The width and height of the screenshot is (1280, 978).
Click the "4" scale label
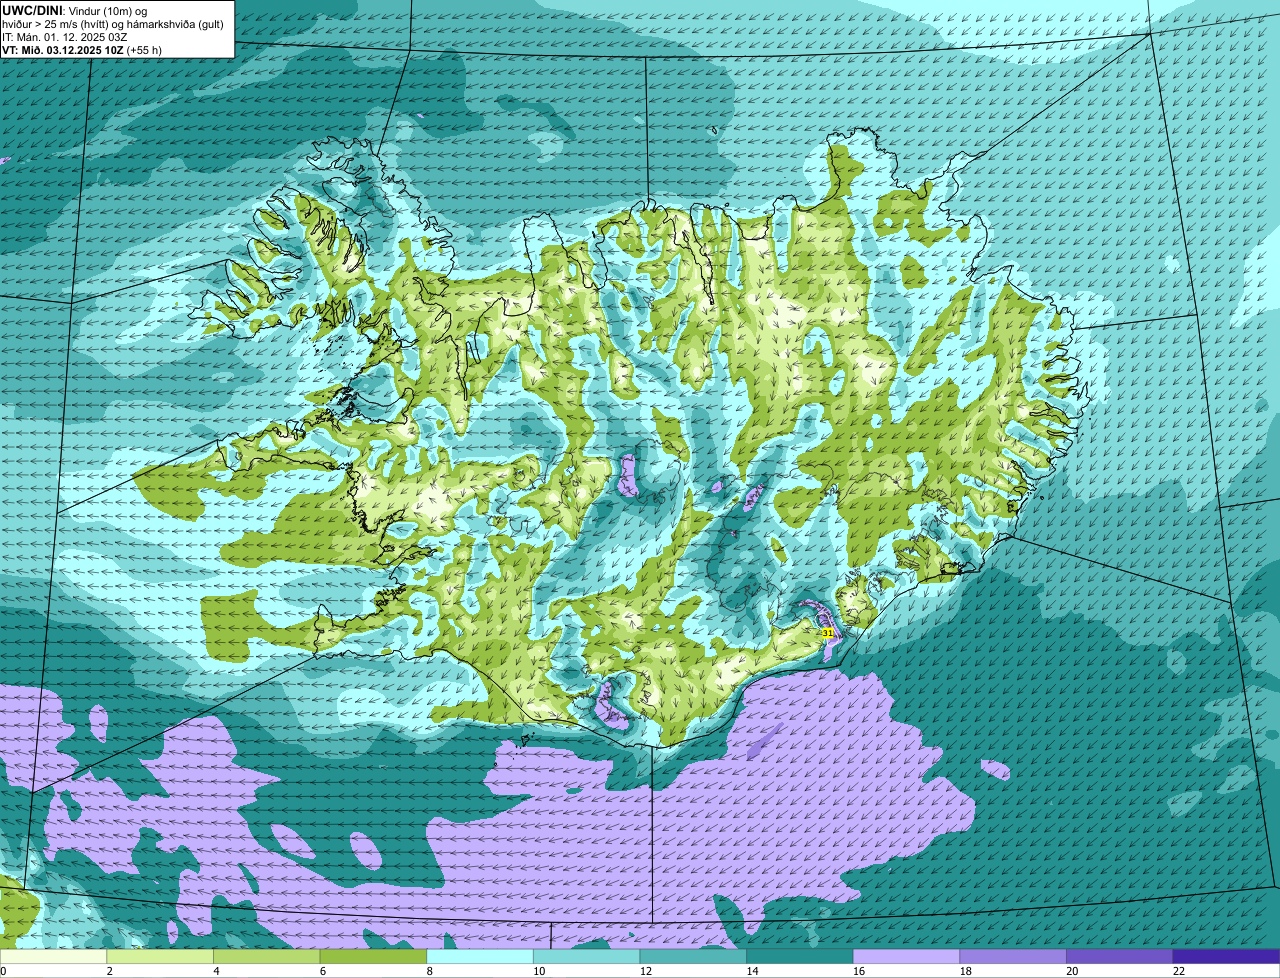click(216, 971)
